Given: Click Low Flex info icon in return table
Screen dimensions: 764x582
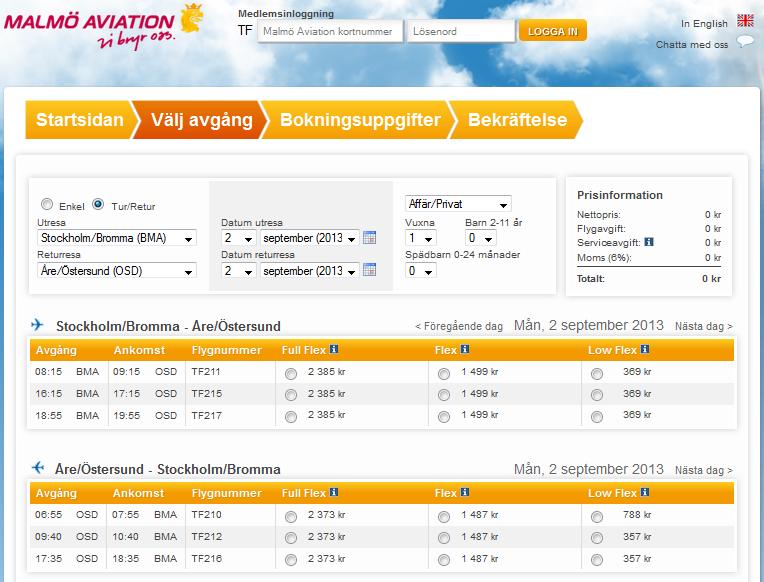Looking at the screenshot, I should pos(645,493).
